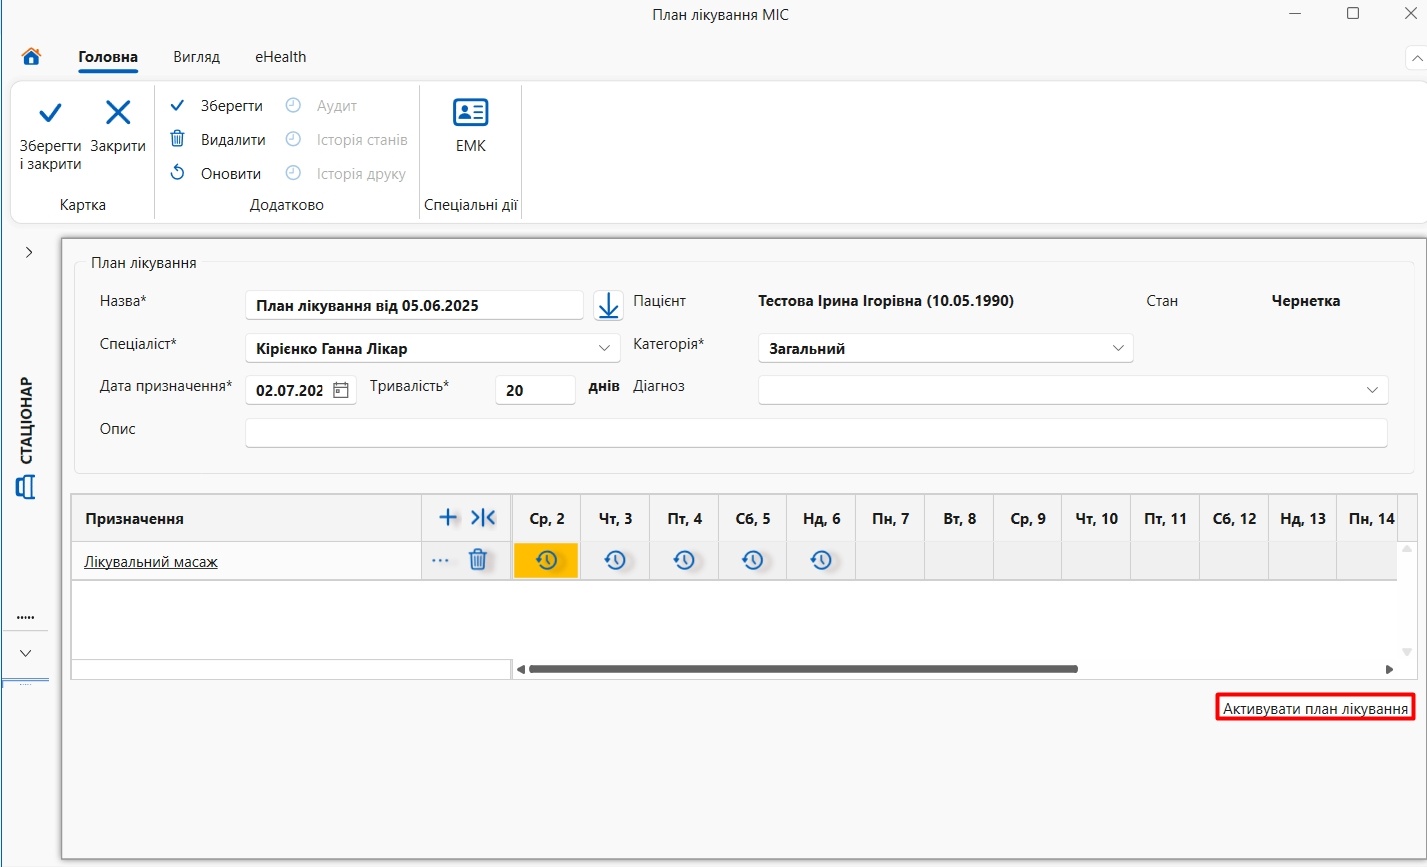
Task: Click the grid's vertical scroll down arrow
Action: pos(1406,652)
